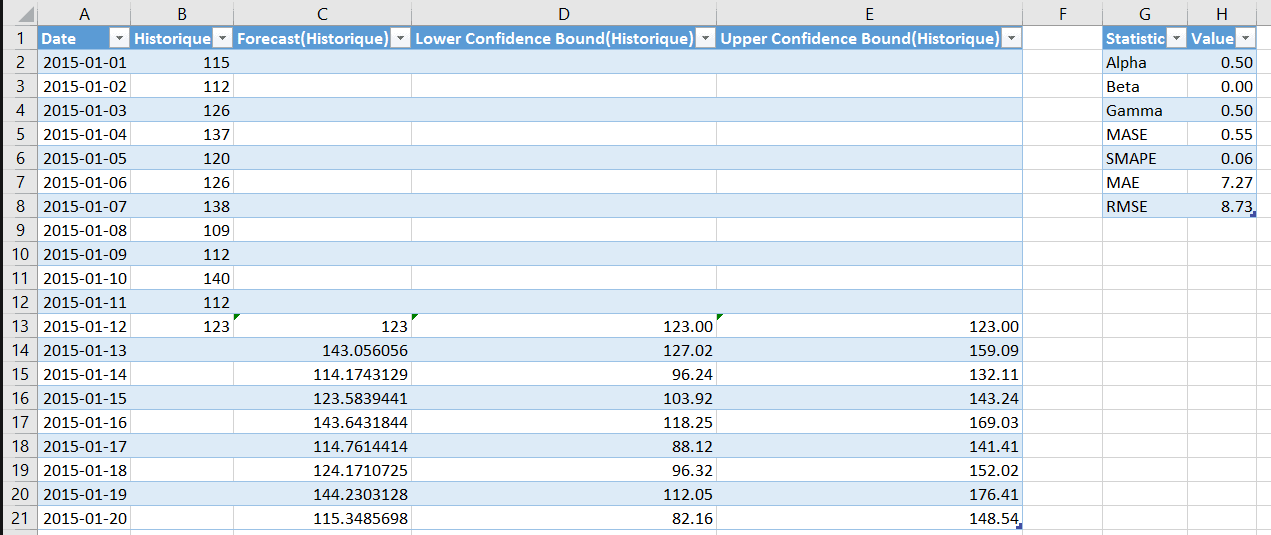
Task: Select column F header
Action: pyautogui.click(x=1062, y=14)
